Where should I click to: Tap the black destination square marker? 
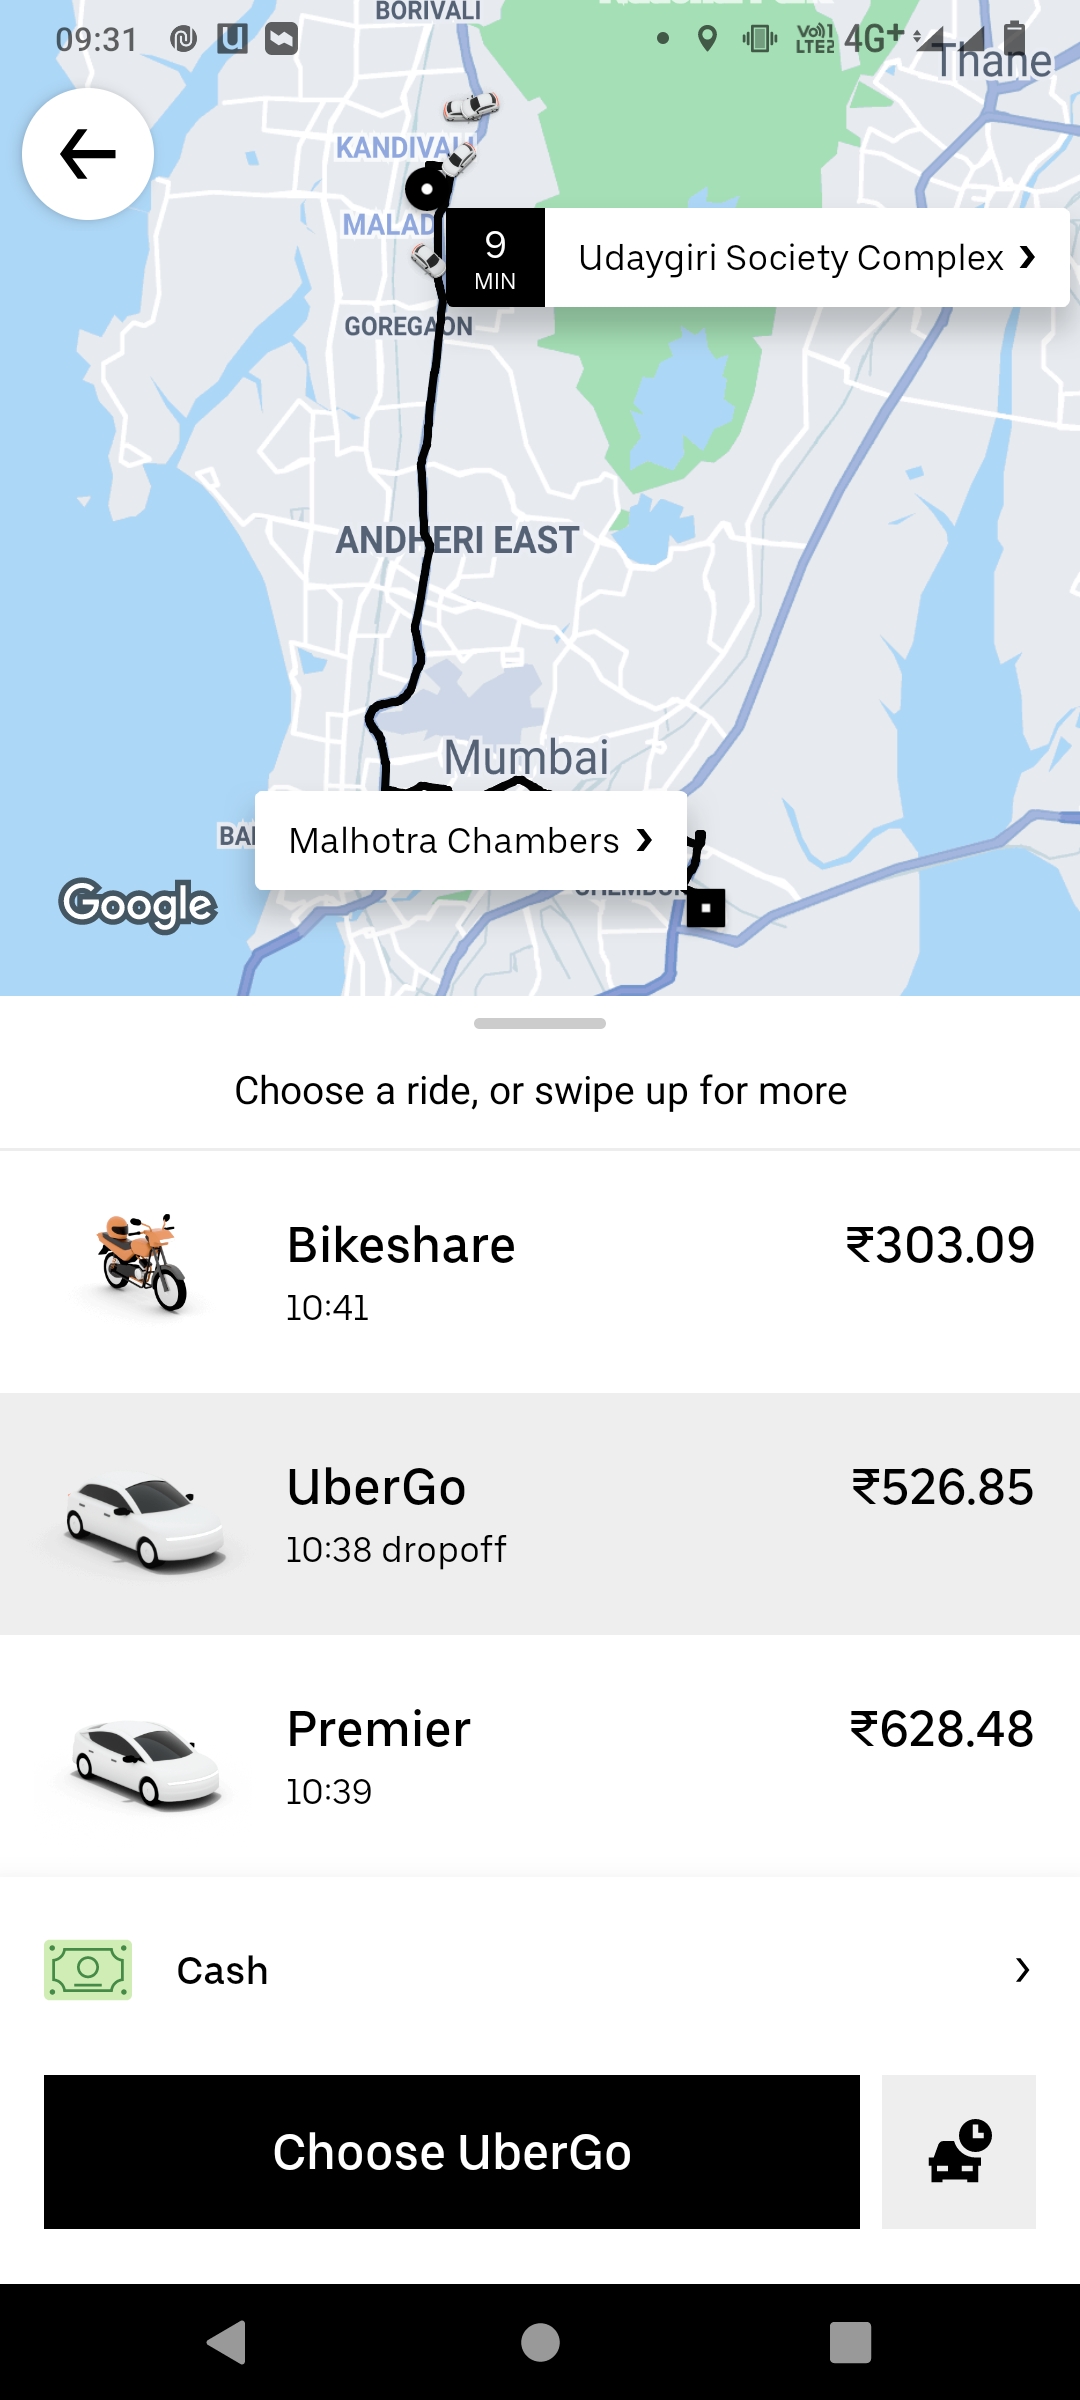coord(706,908)
